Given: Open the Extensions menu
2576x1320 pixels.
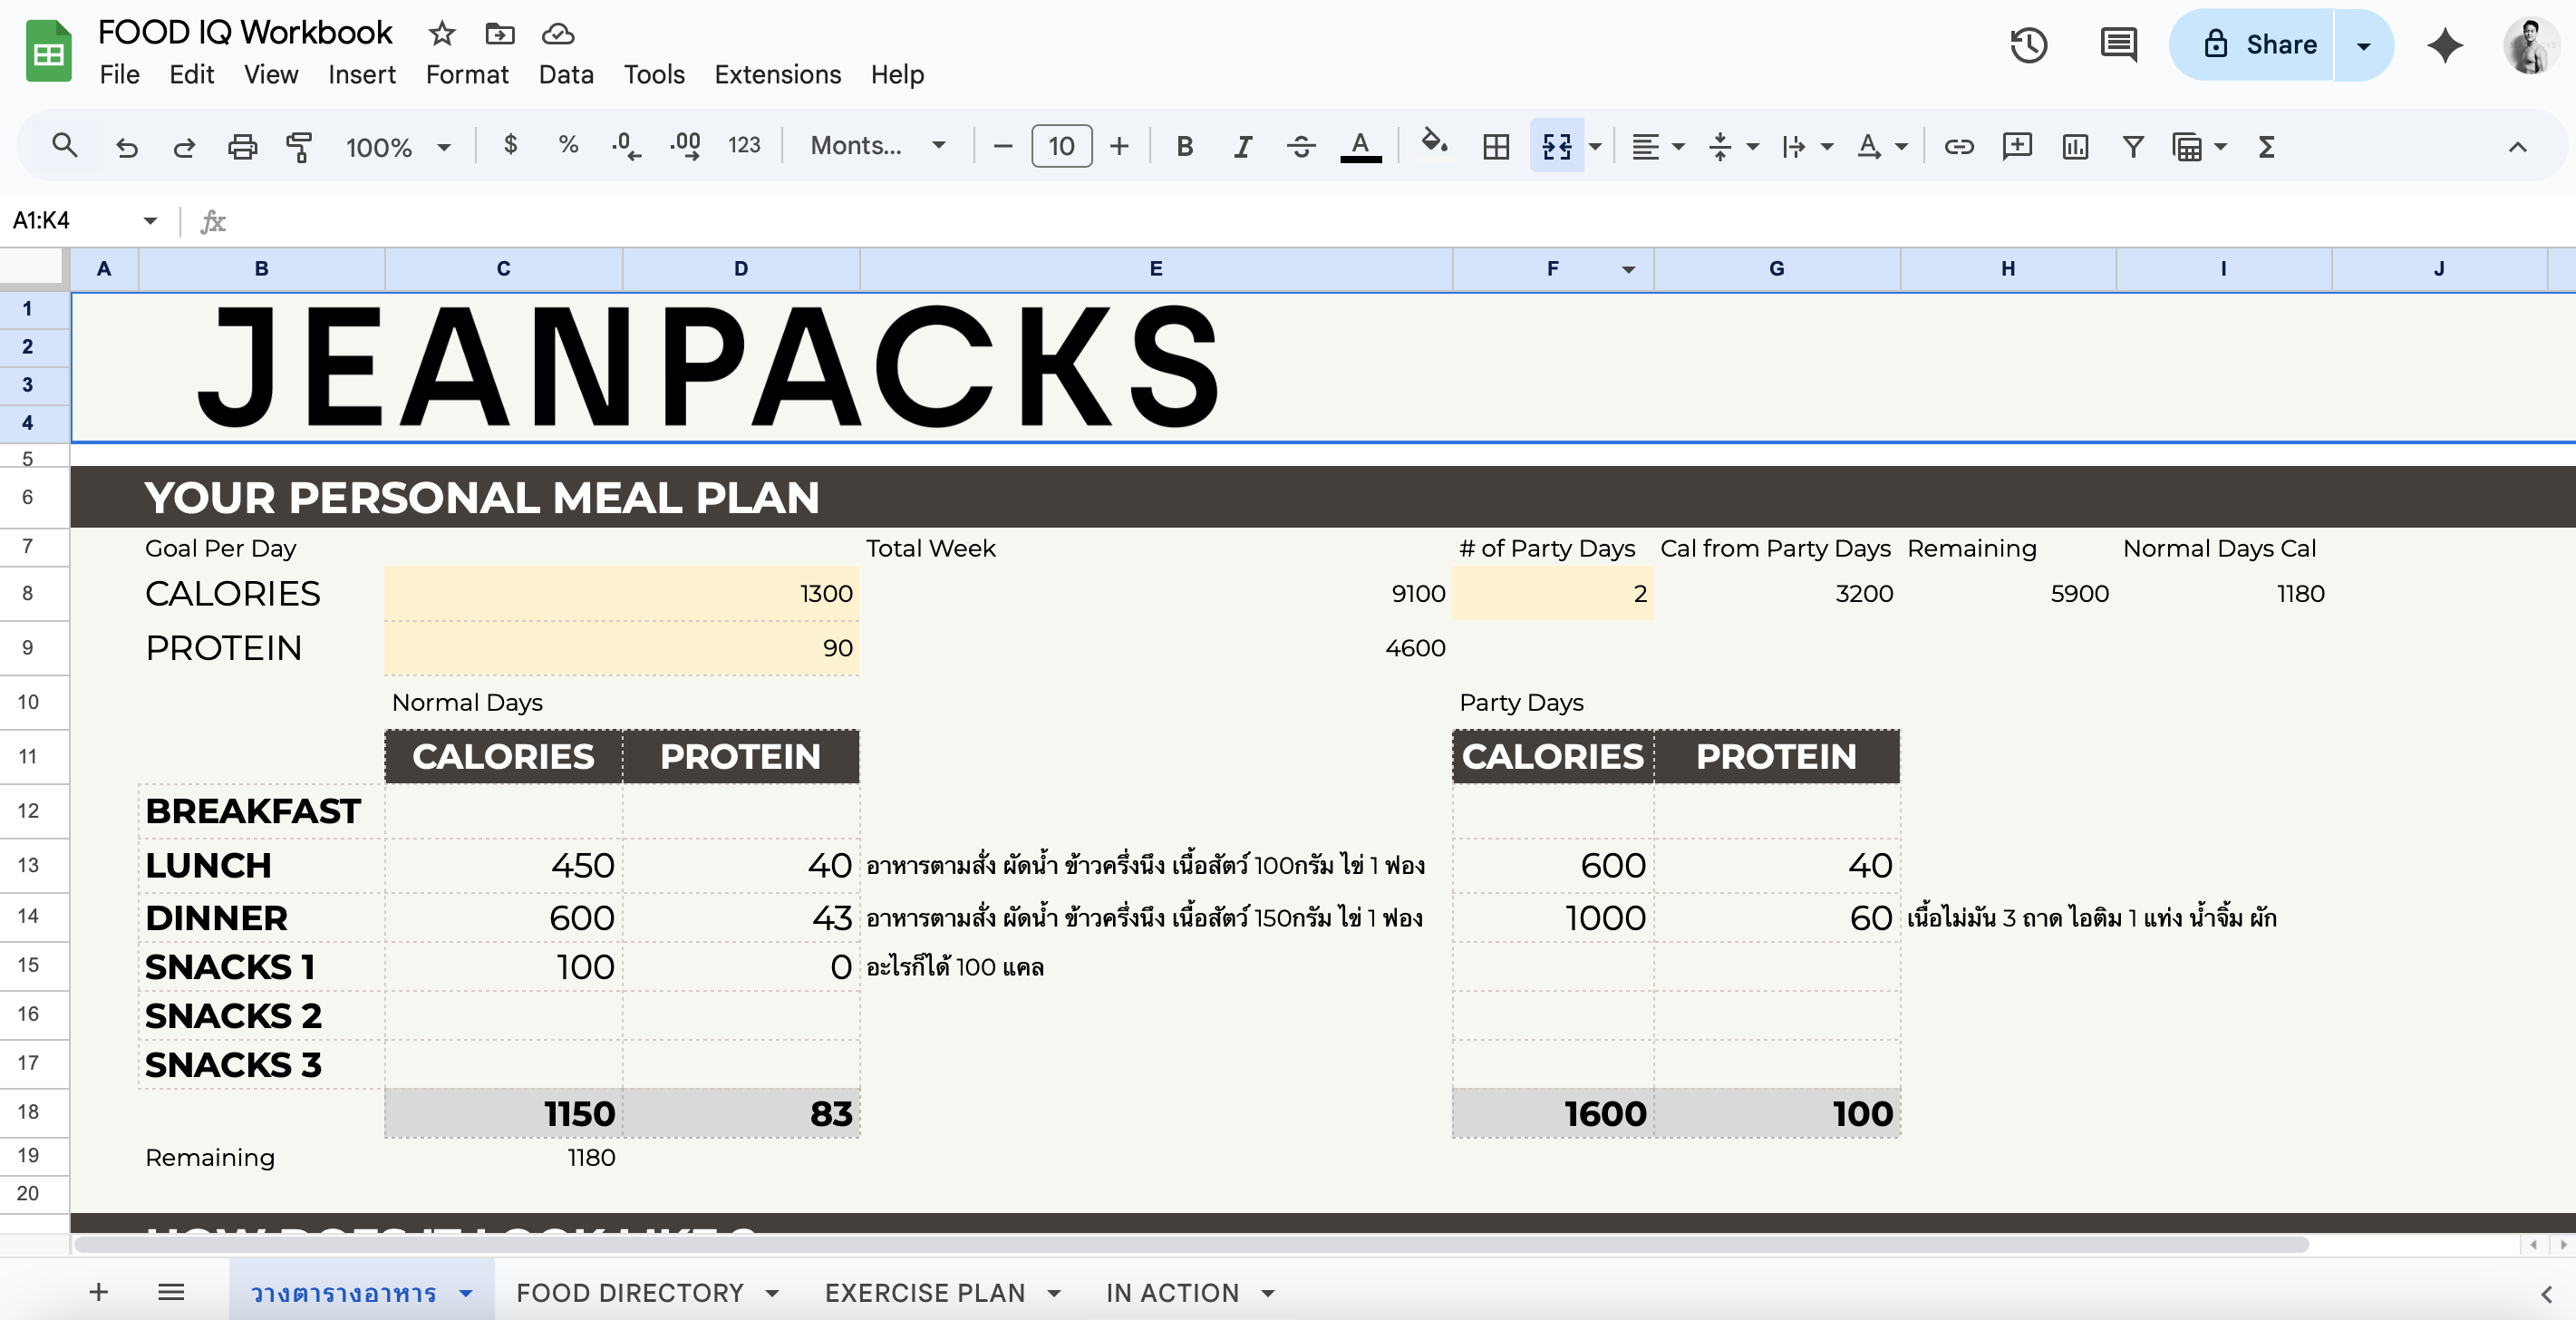Looking at the screenshot, I should pos(777,74).
